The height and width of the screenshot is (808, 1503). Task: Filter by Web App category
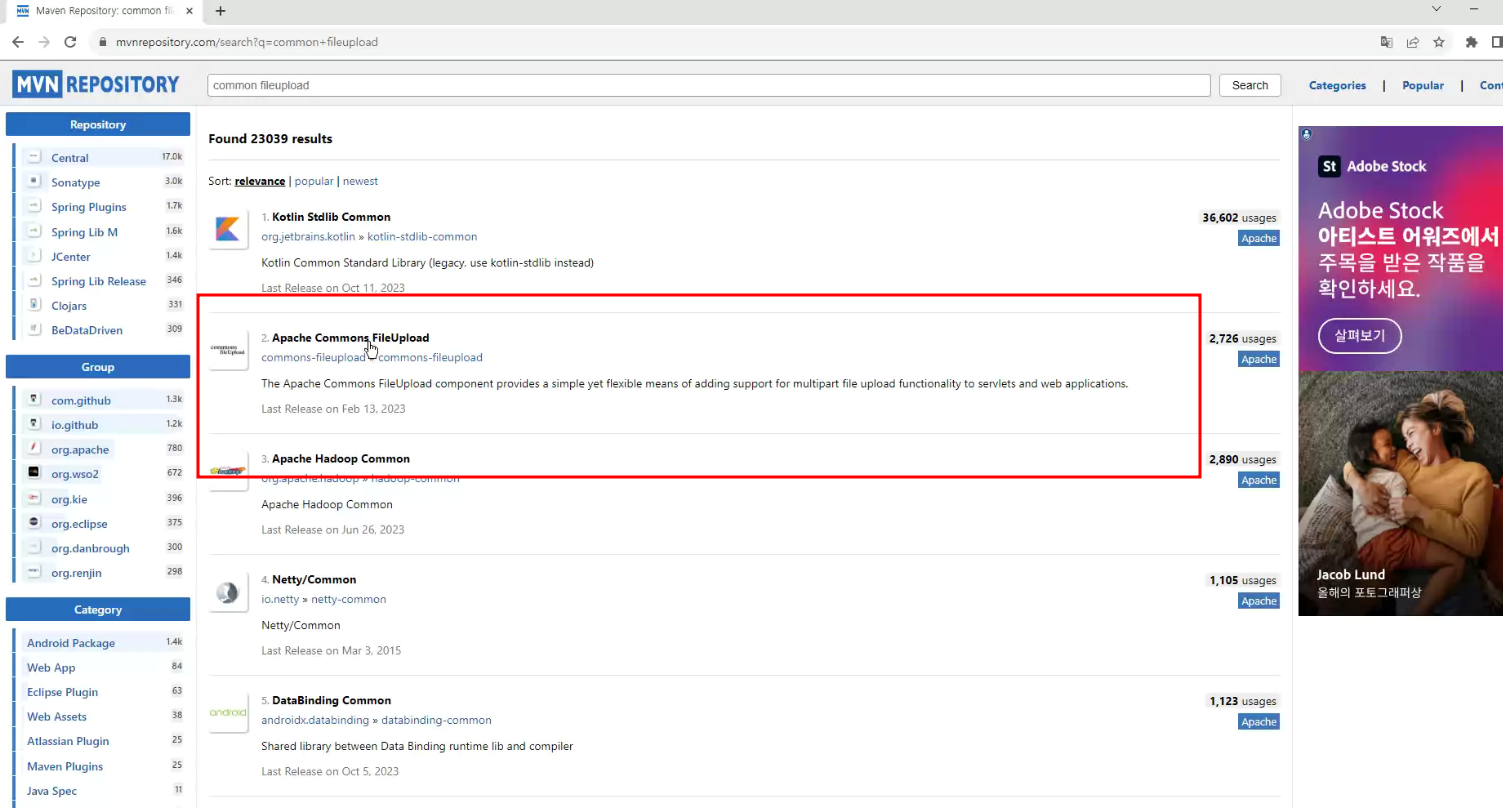pyautogui.click(x=51, y=668)
